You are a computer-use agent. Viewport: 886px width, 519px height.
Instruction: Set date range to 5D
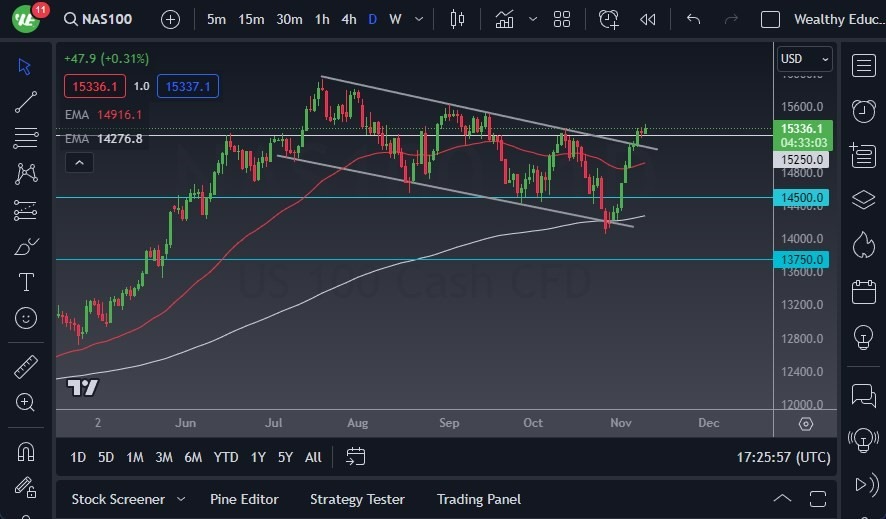(106, 457)
